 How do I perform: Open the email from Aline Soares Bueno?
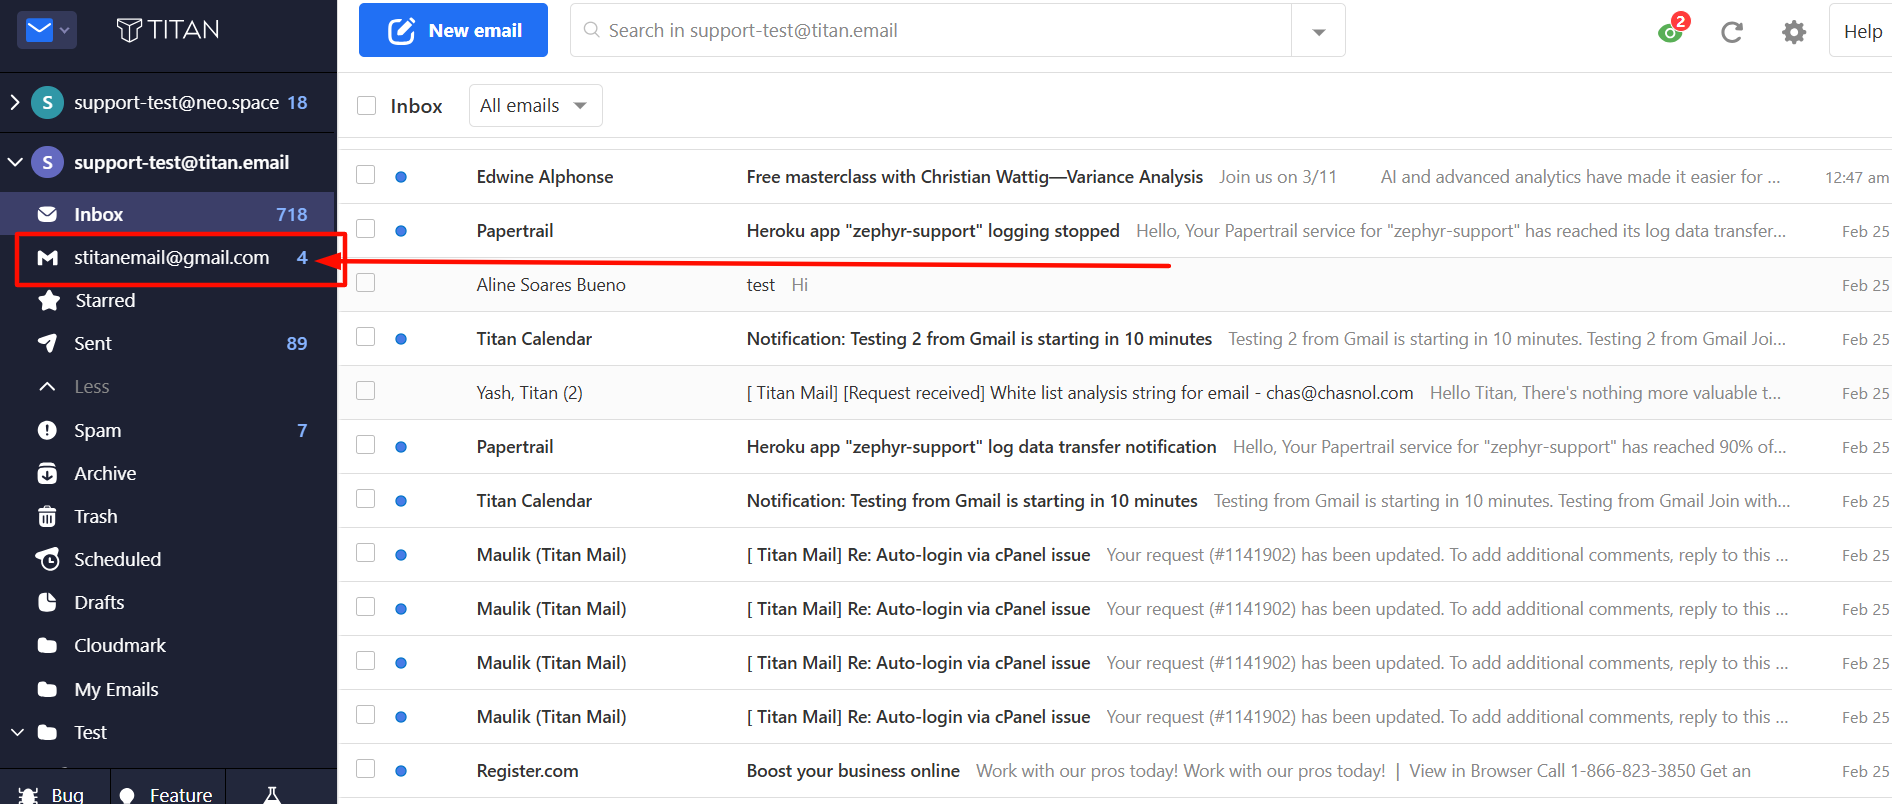coord(1115,285)
